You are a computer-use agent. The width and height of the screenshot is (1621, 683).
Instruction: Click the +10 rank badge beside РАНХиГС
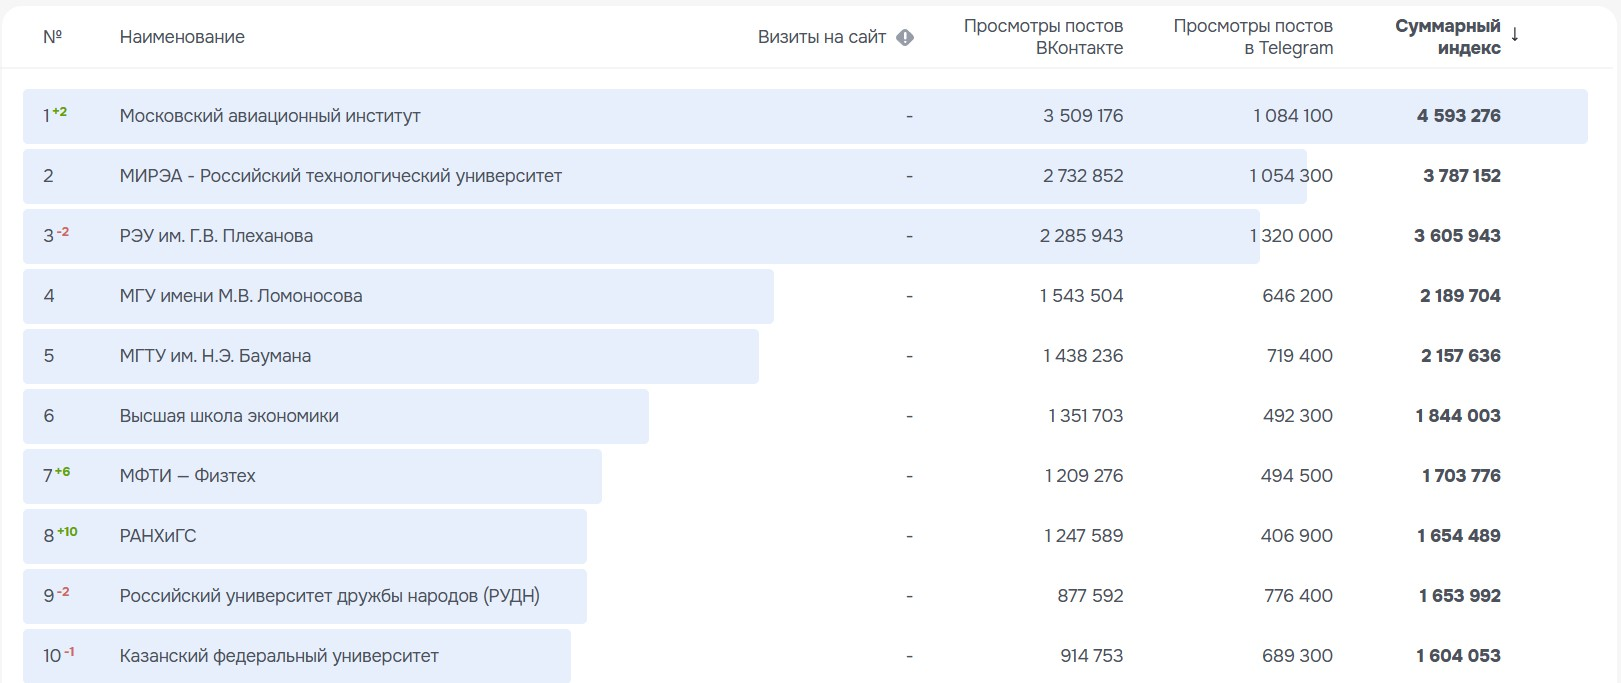pyautogui.click(x=67, y=532)
